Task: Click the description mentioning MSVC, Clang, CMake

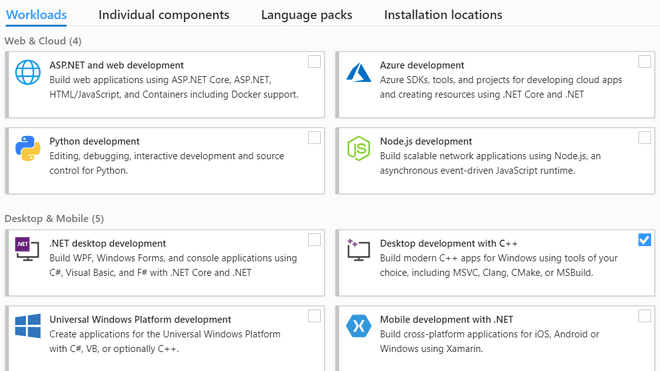Action: pyautogui.click(x=499, y=265)
